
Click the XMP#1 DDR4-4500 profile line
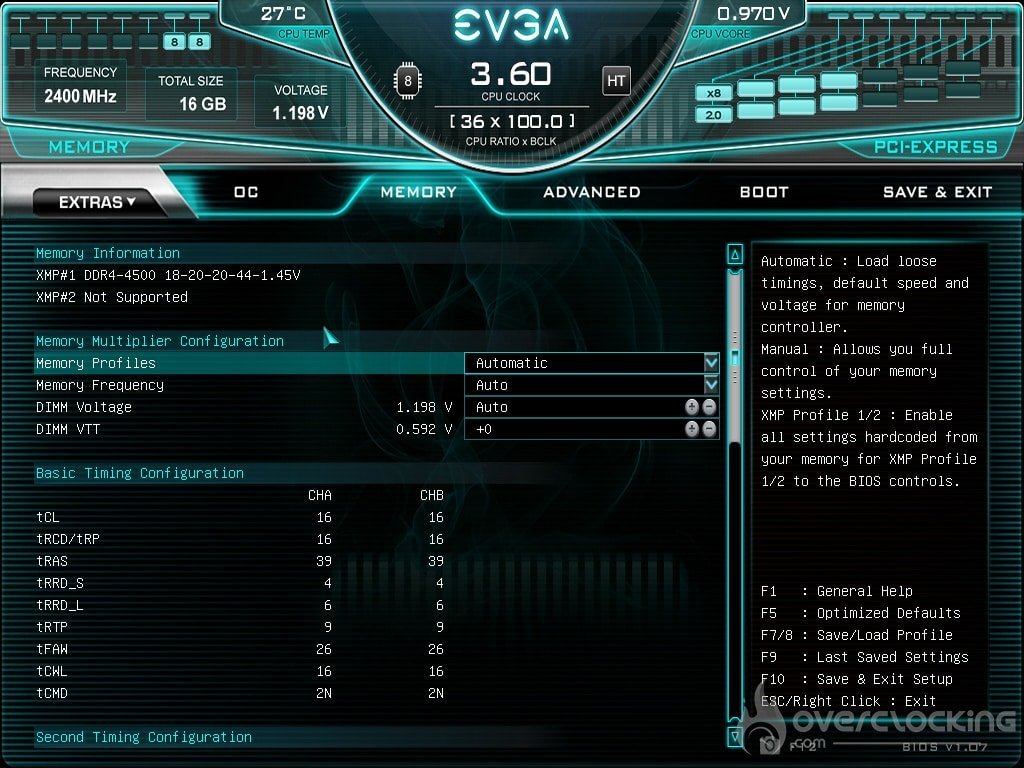[x=168, y=275]
